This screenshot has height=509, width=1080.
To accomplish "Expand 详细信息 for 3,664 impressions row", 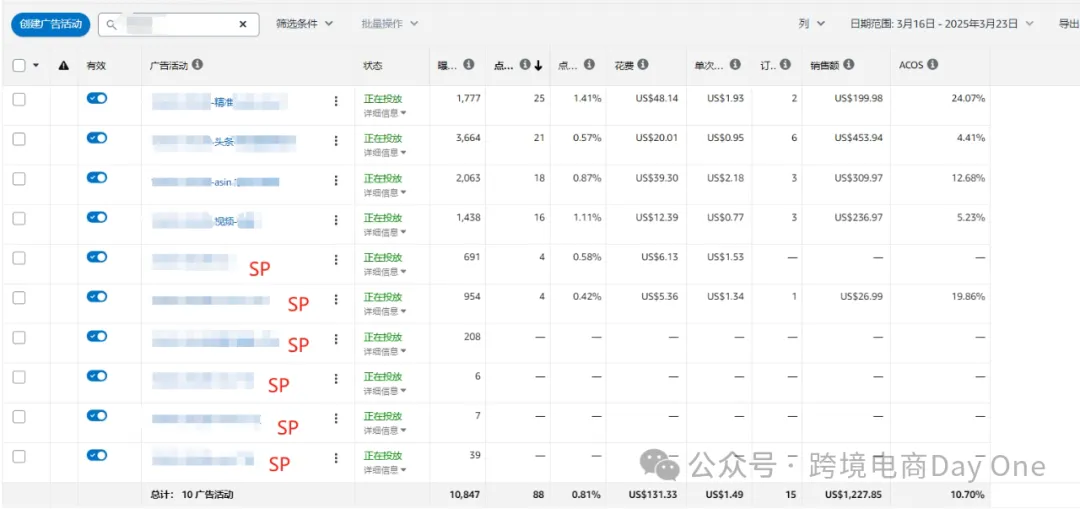I will coord(385,152).
